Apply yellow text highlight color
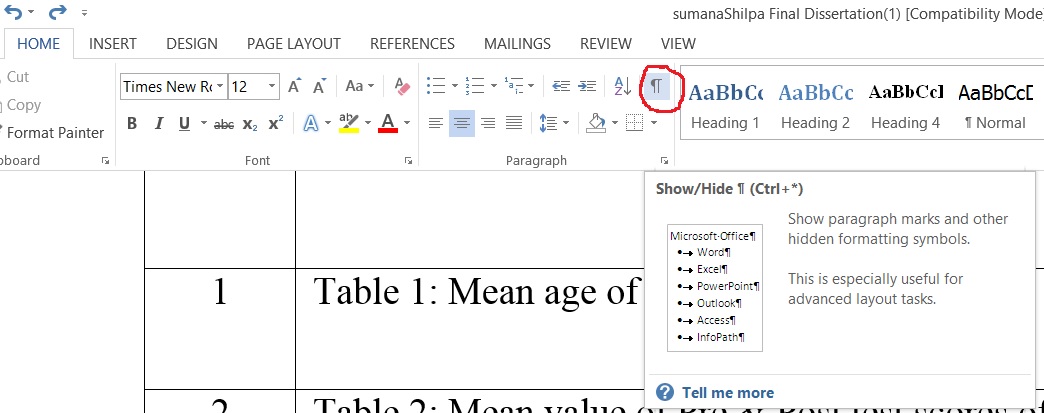The height and width of the screenshot is (413, 1044). click(349, 123)
